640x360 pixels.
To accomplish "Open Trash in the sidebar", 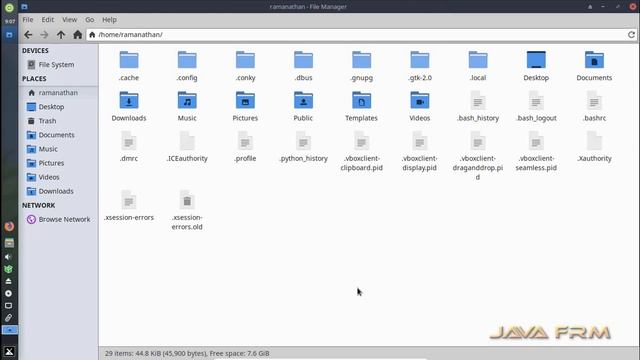I will pyautogui.click(x=58, y=121).
